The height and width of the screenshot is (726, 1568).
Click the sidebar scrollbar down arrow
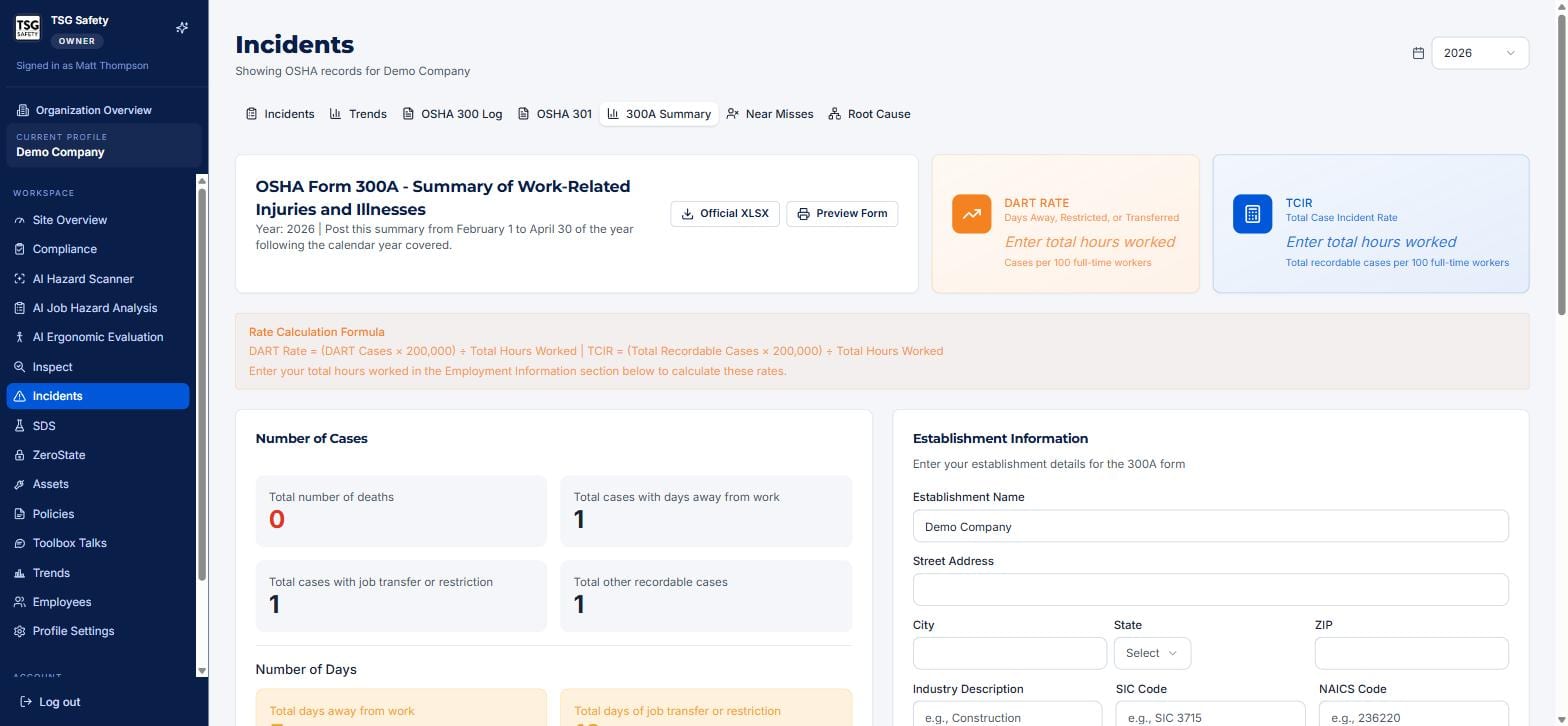202,671
